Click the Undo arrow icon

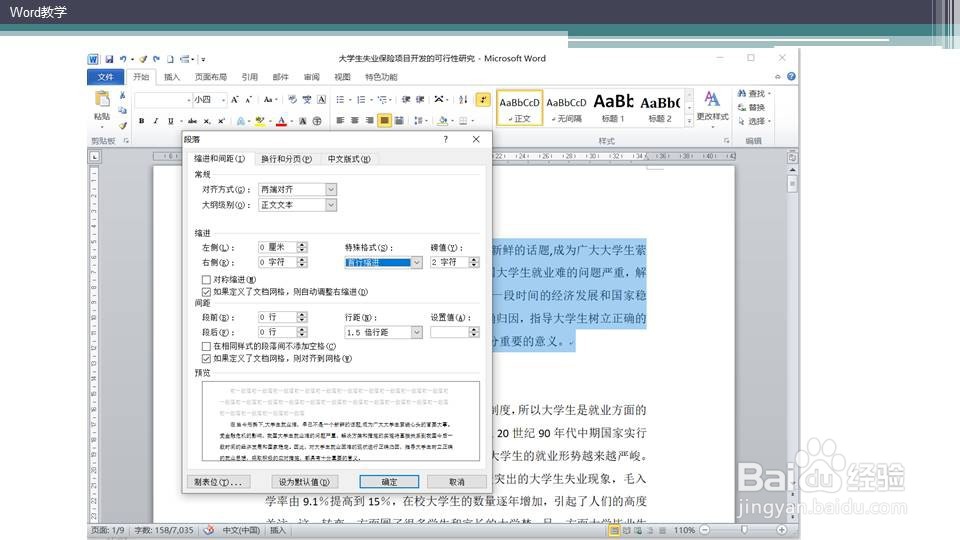(x=123, y=59)
